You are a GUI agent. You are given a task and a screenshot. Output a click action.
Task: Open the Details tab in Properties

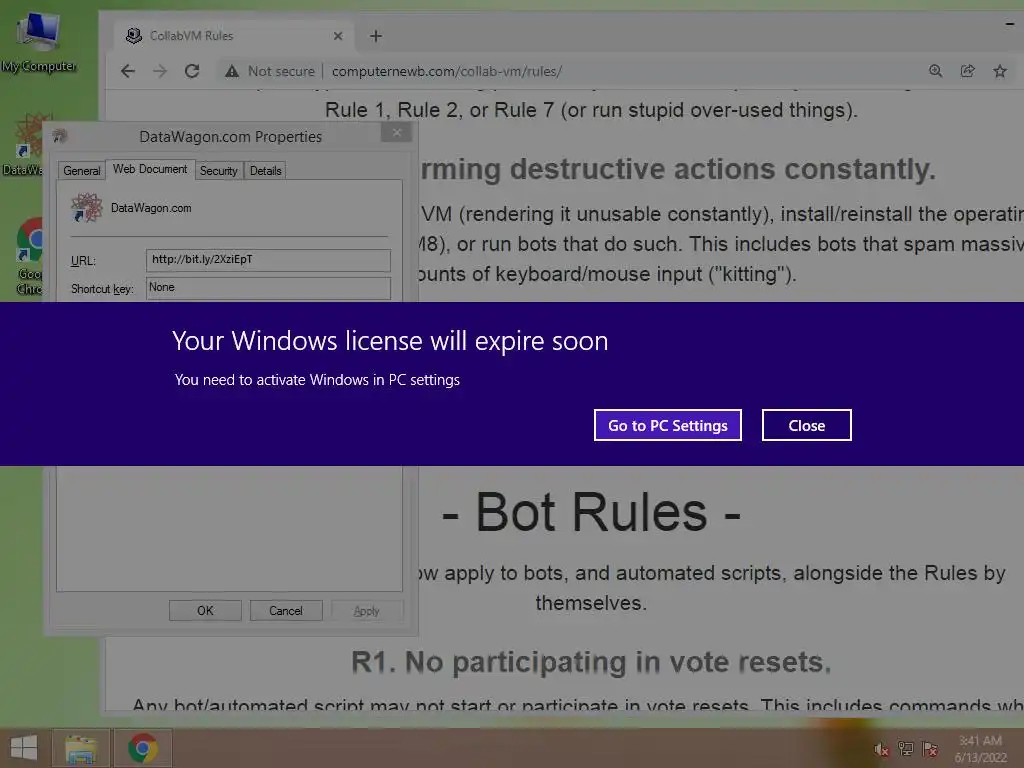(265, 170)
